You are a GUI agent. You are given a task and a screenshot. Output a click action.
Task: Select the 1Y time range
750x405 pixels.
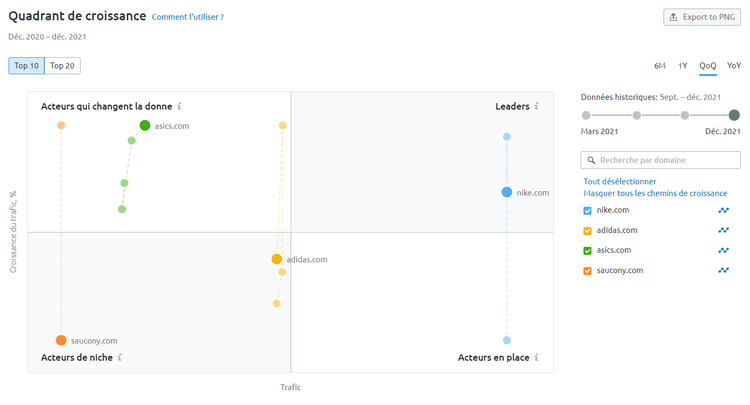[x=683, y=66]
